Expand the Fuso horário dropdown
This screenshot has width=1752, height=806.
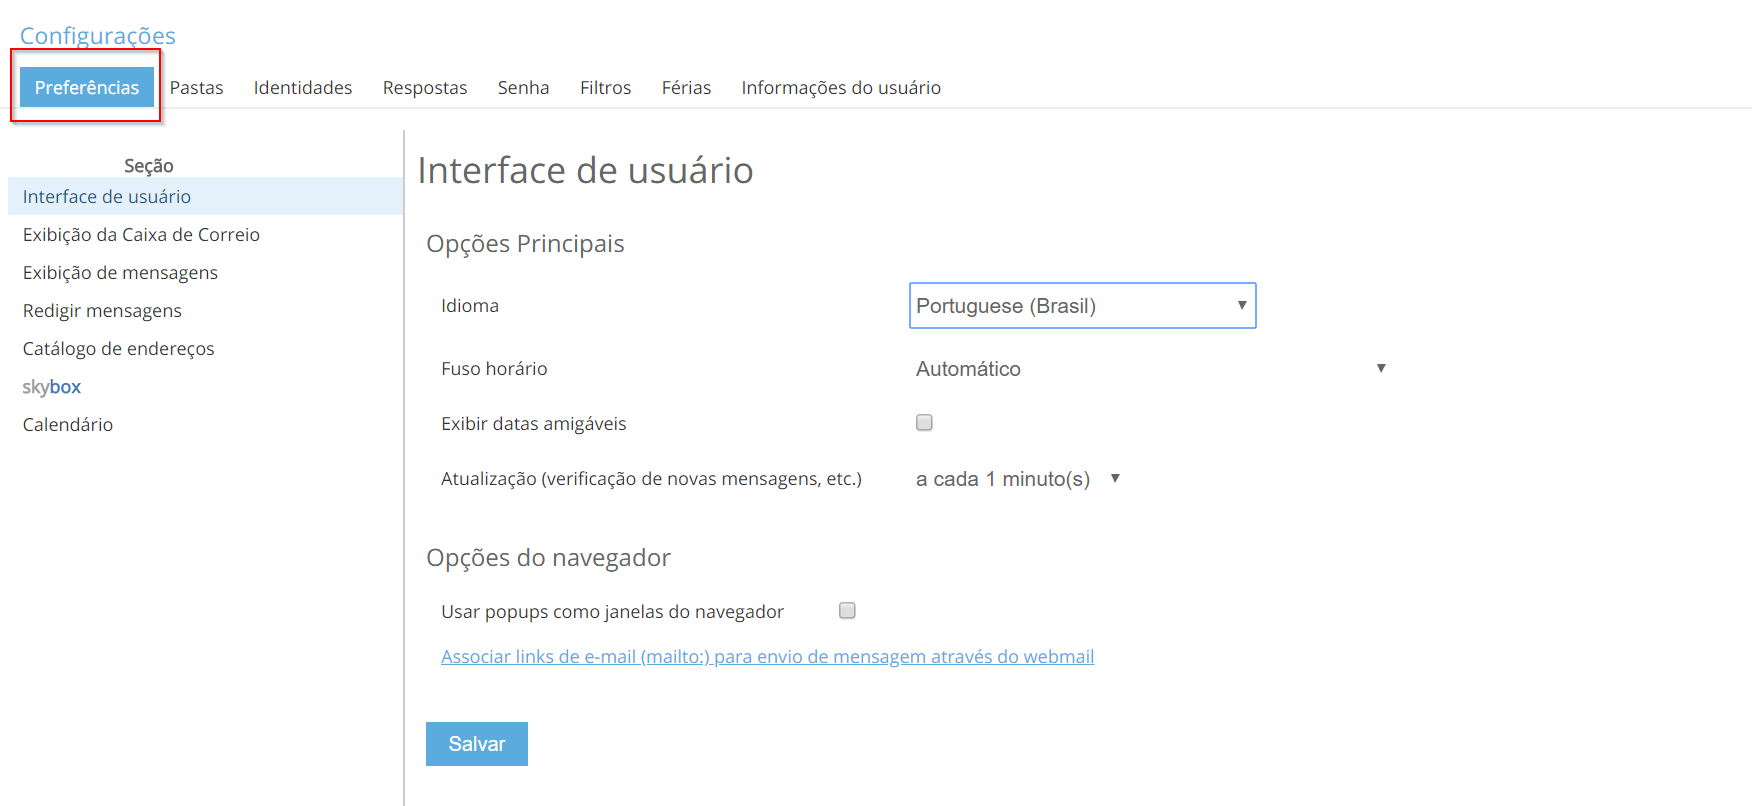click(1150, 369)
